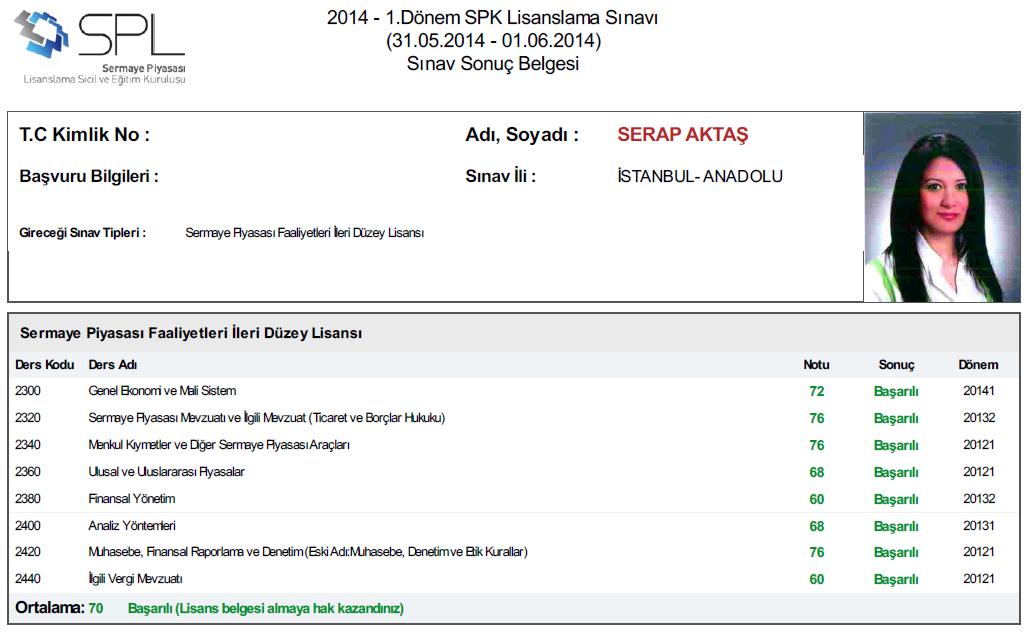Click the 'Notu' column header
Image resolution: width=1033 pixels, height=636 pixels.
coord(816,364)
